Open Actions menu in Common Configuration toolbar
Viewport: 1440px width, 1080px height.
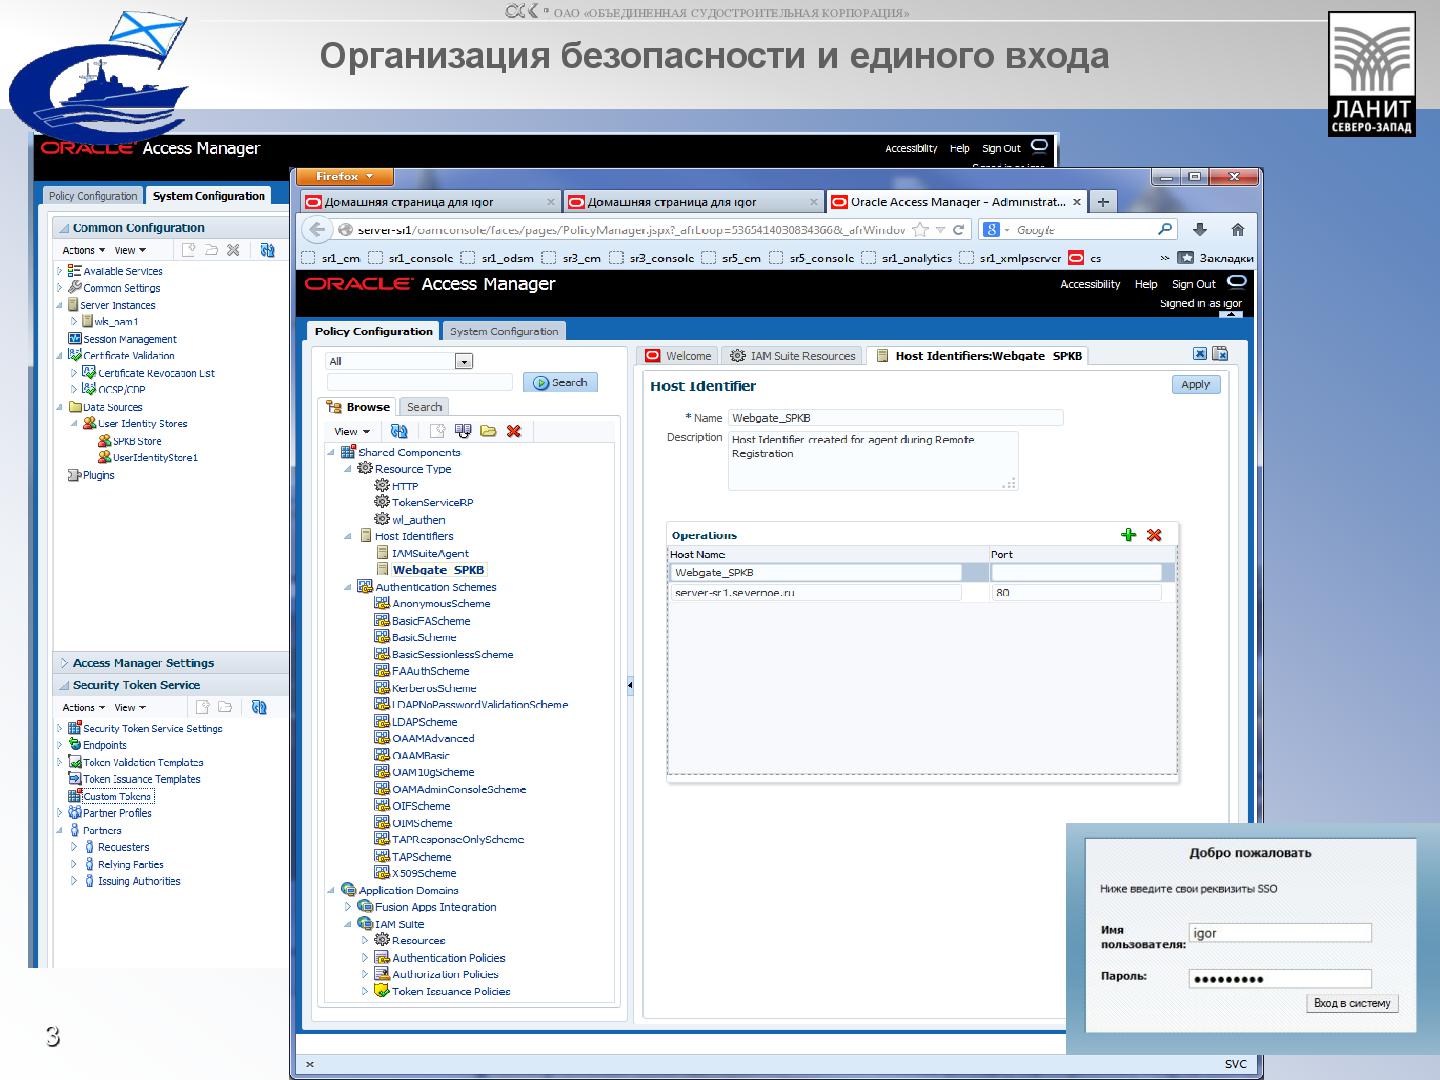[x=84, y=250]
